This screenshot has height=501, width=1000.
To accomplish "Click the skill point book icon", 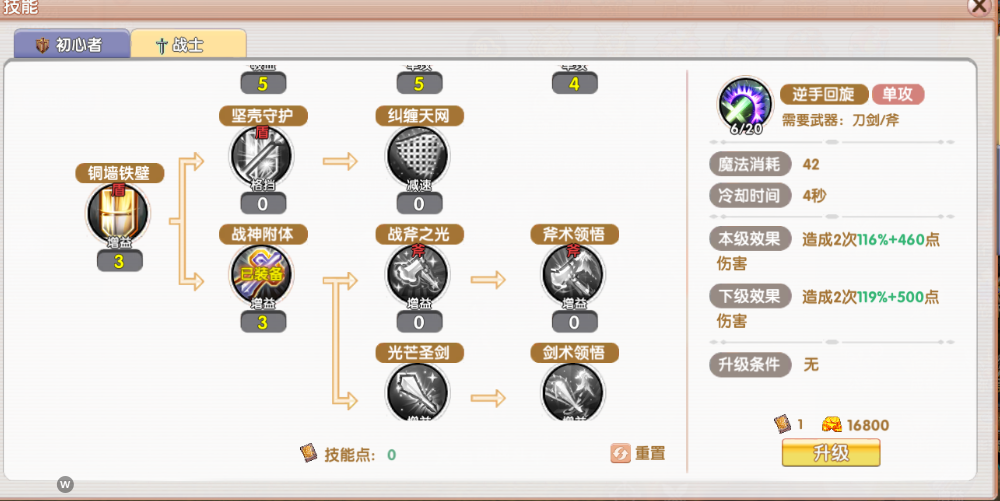I will click(309, 453).
